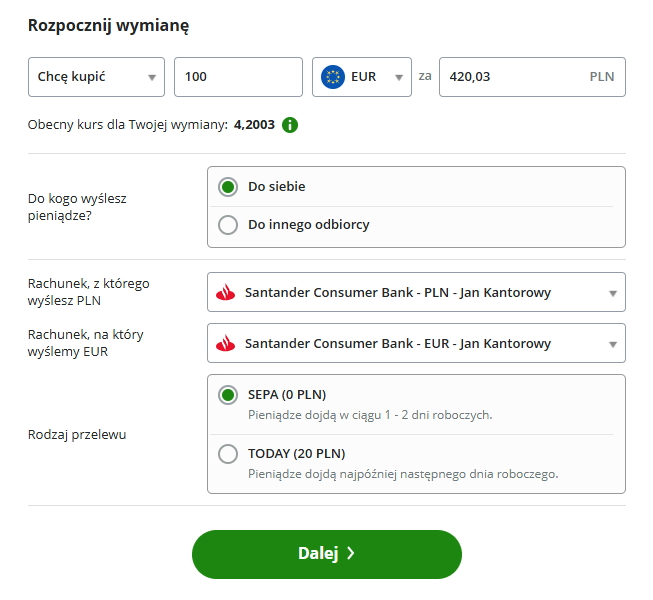The height and width of the screenshot is (600, 653).
Task: Select the 'Do innego odbiorcy' radio option
Action: [228, 225]
